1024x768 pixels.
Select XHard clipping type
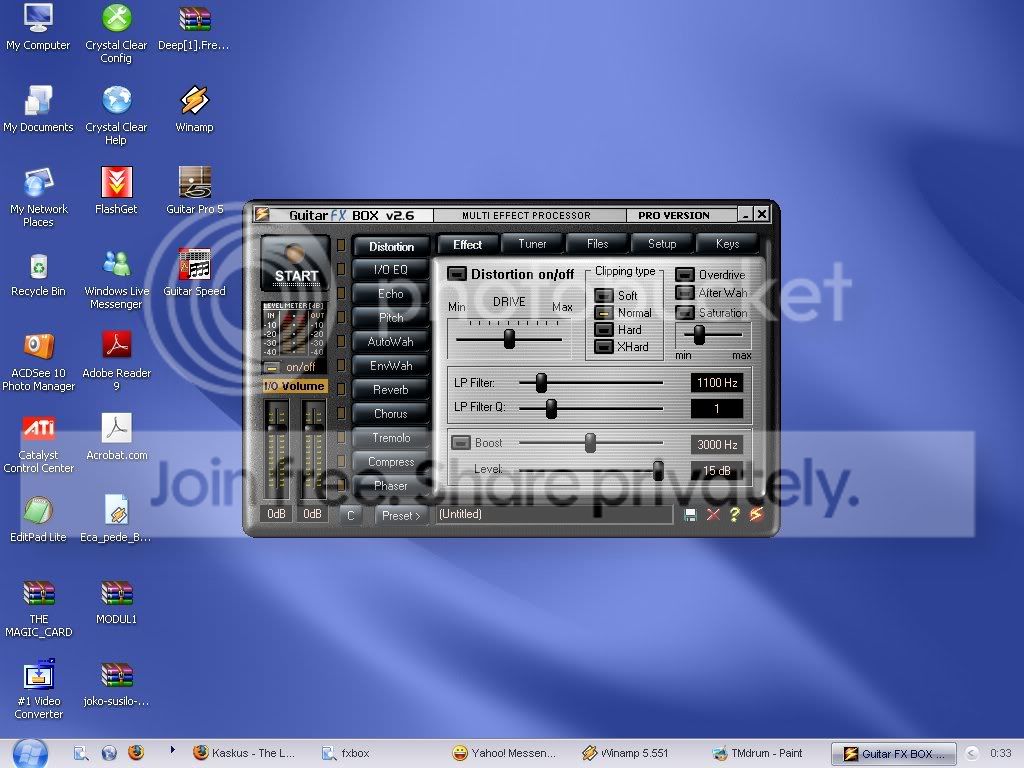pos(604,346)
